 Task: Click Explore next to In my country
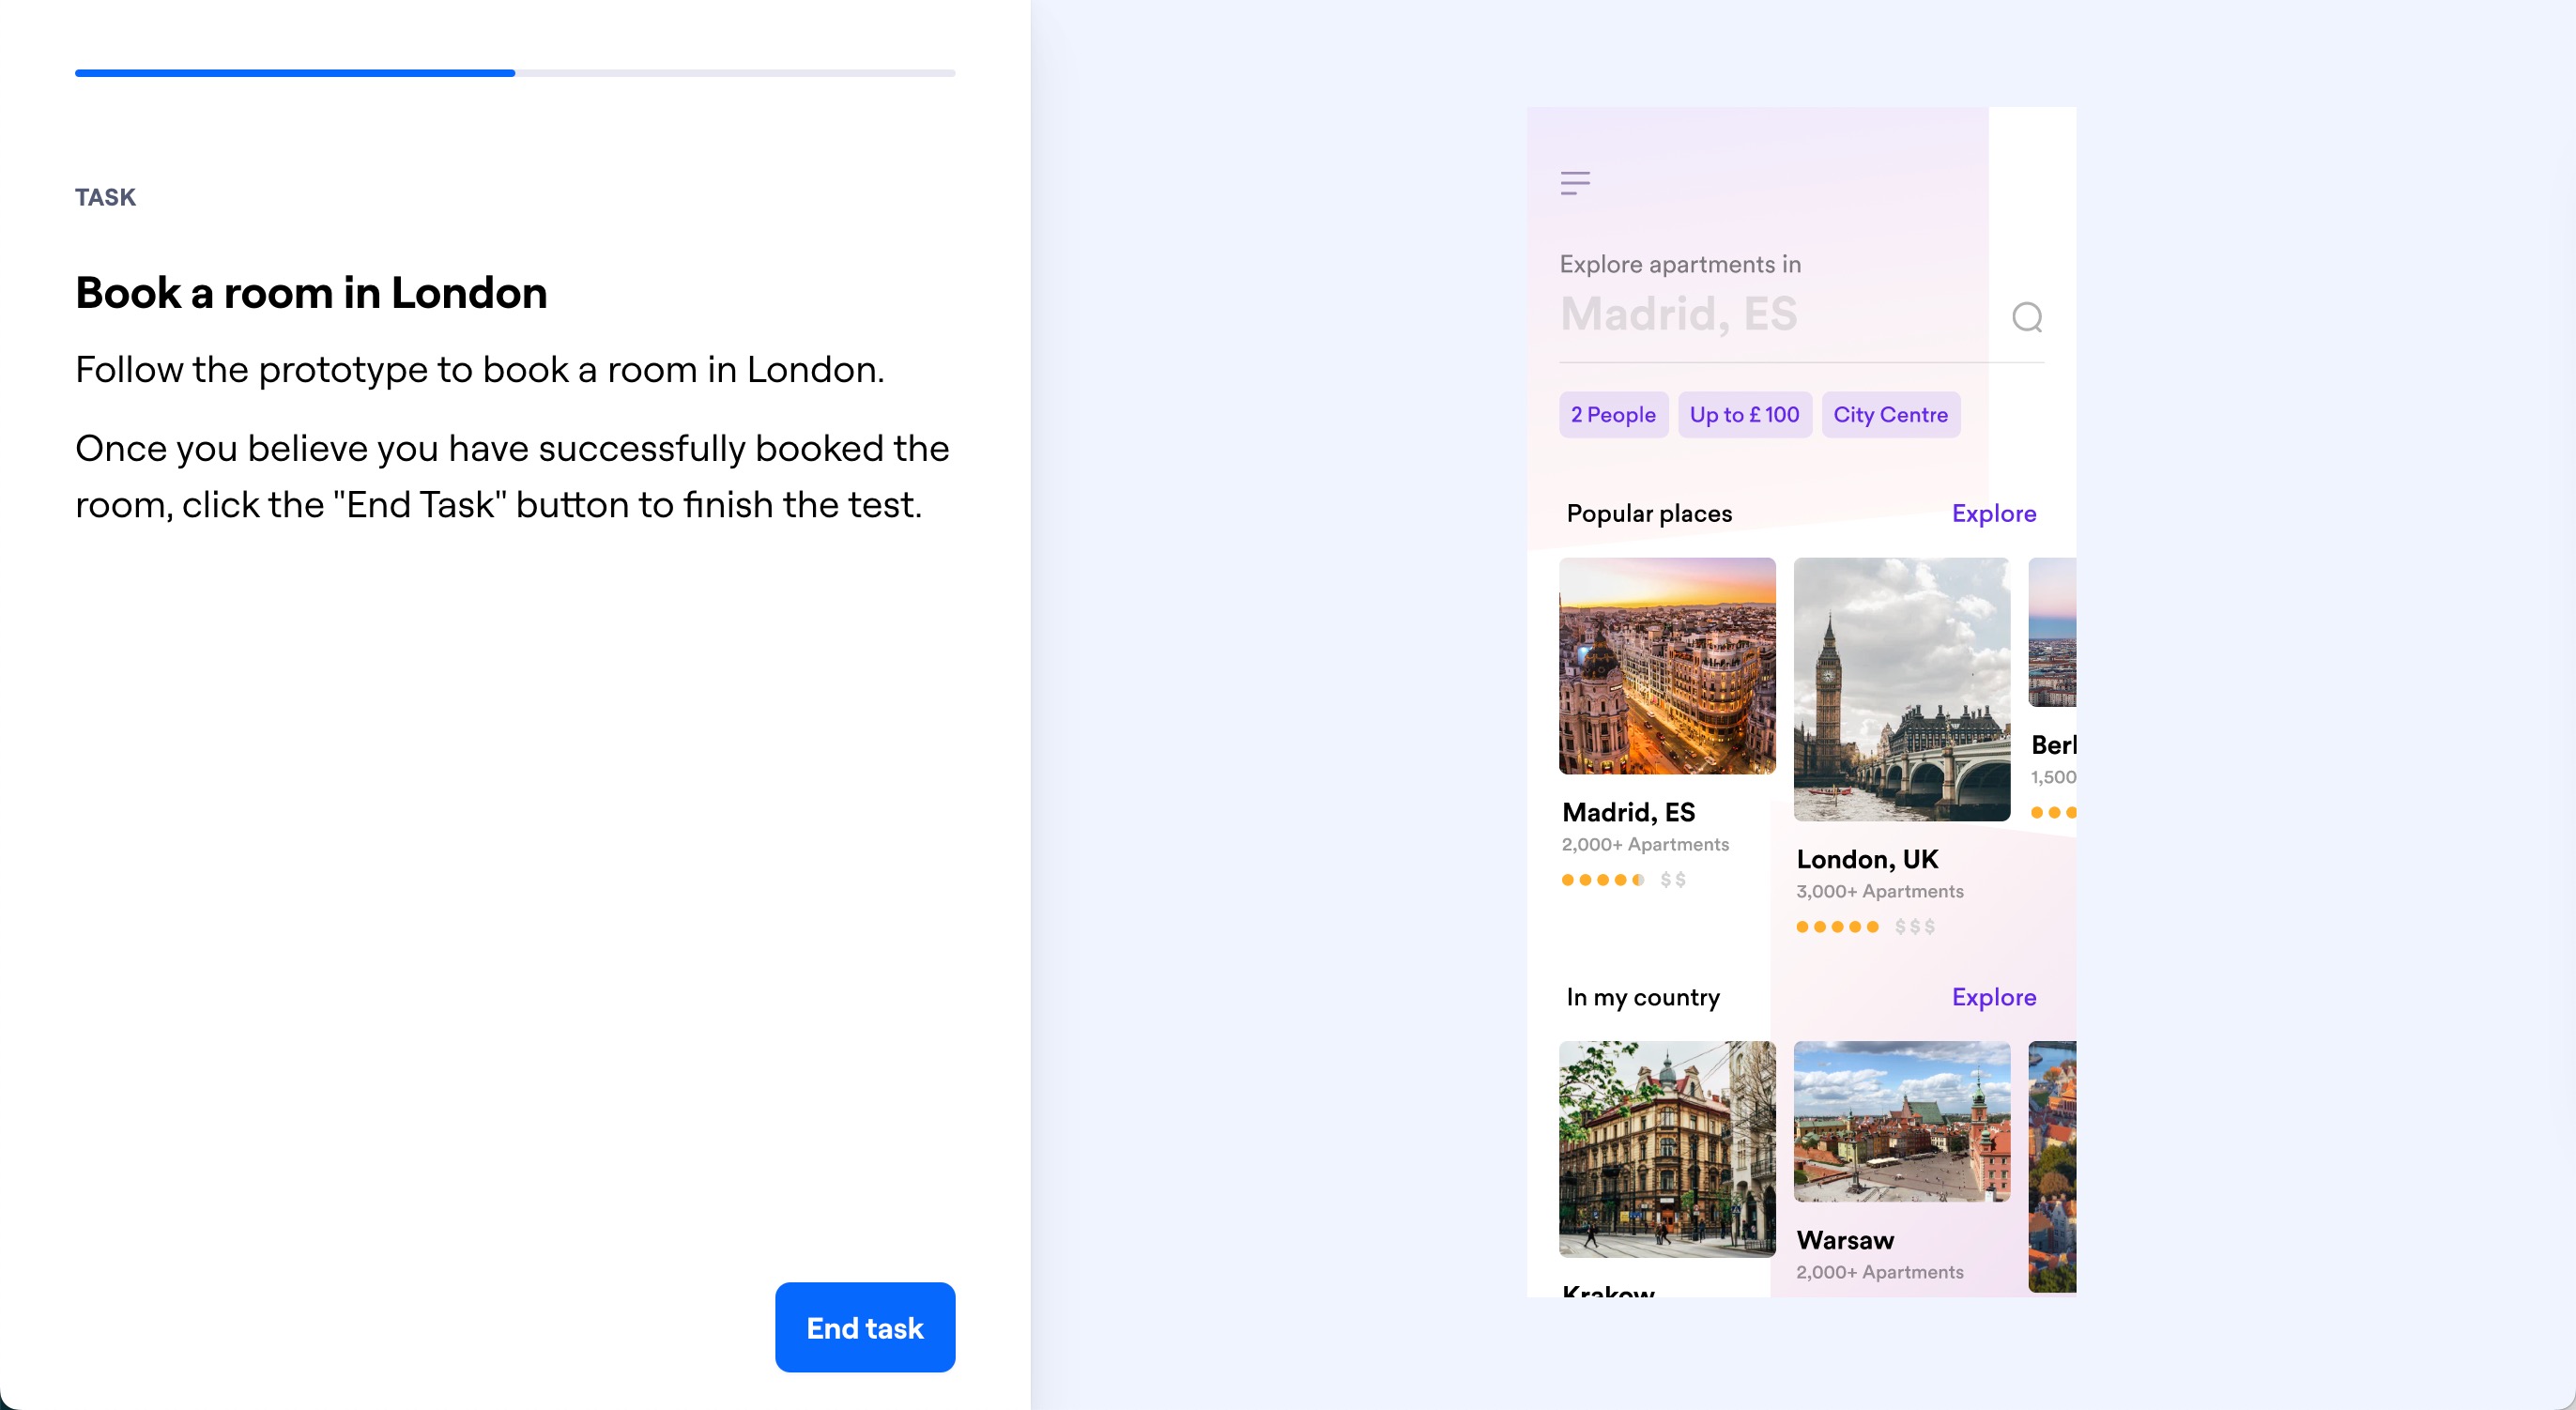(x=1993, y=997)
